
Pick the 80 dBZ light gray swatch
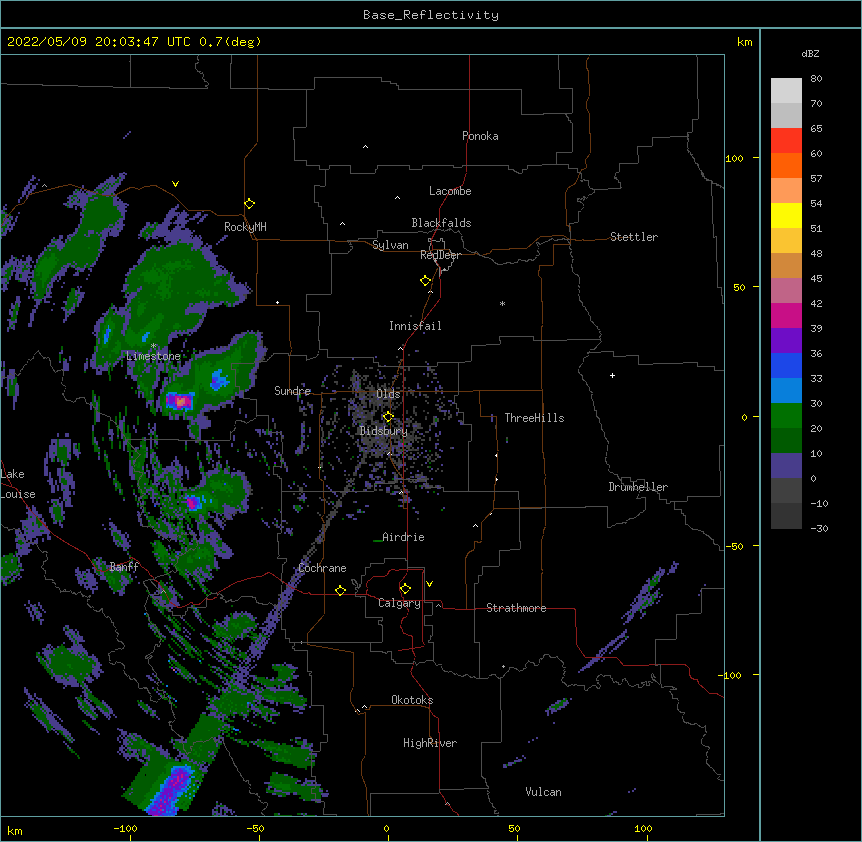pos(786,91)
